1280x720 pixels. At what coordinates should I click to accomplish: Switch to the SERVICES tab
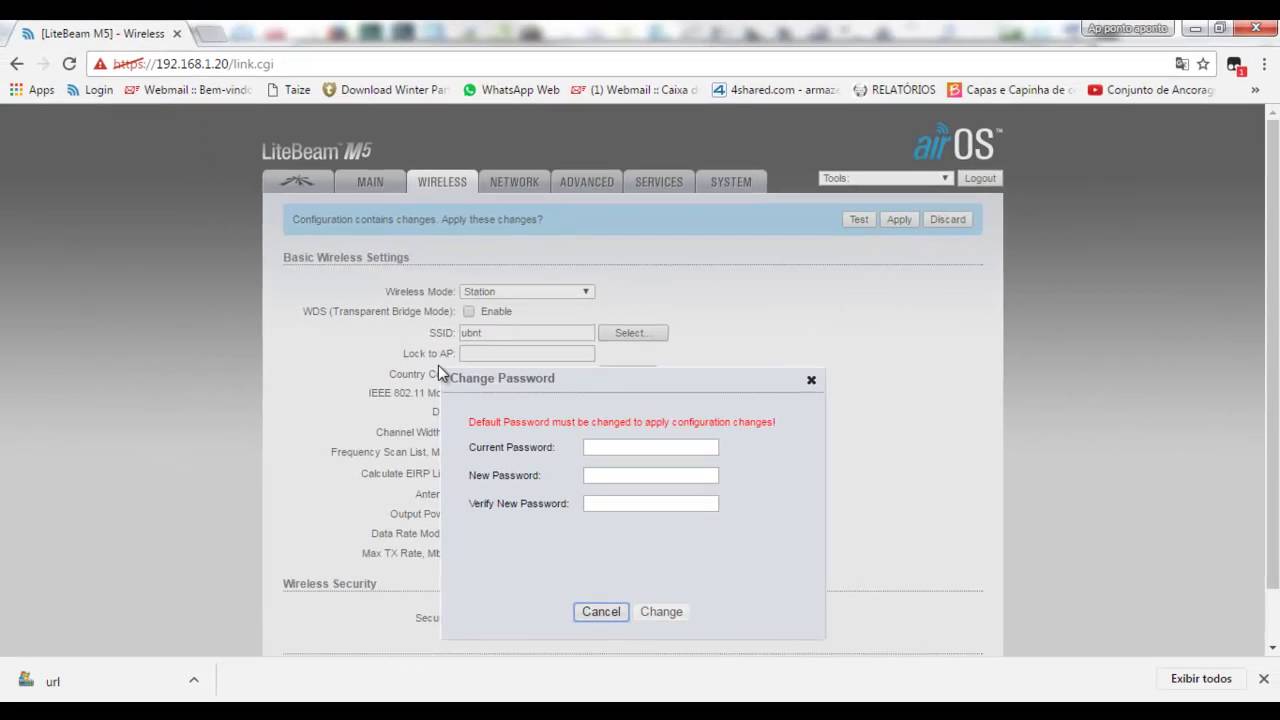659,182
